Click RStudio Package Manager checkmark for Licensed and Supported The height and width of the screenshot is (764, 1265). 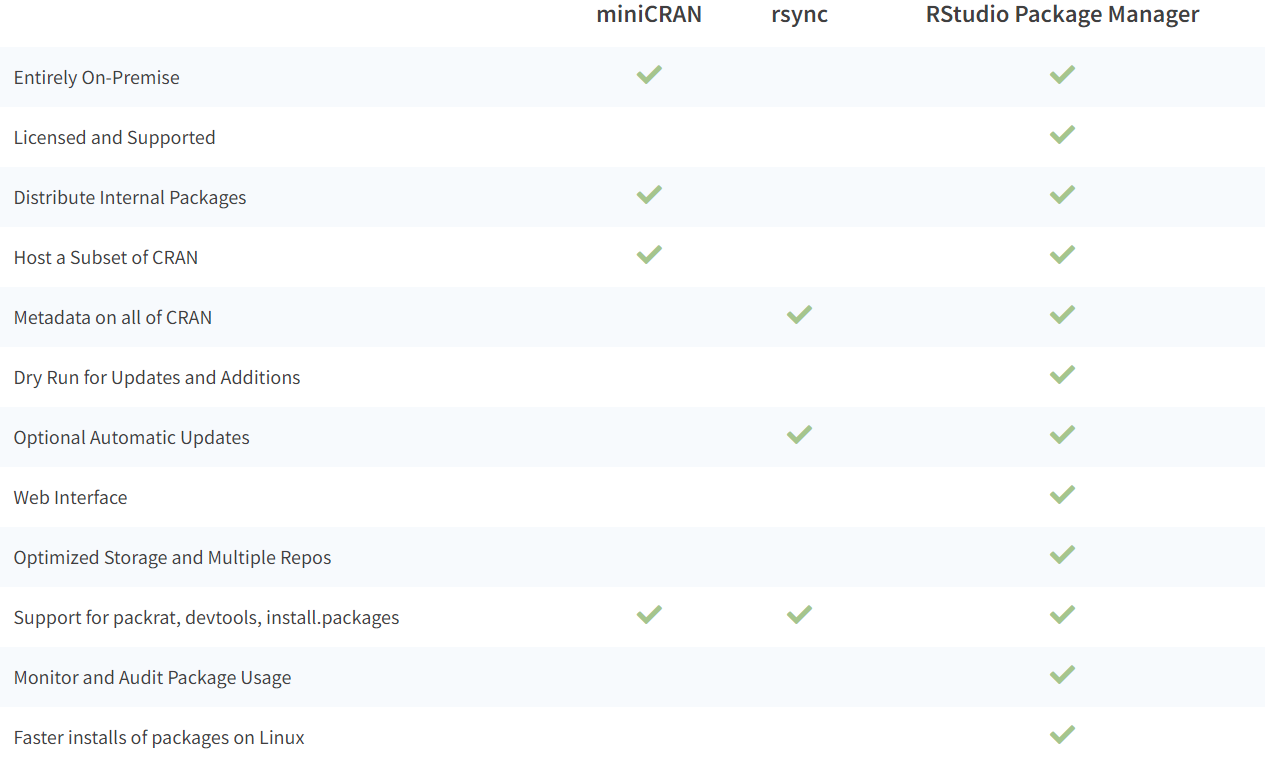click(x=1062, y=135)
